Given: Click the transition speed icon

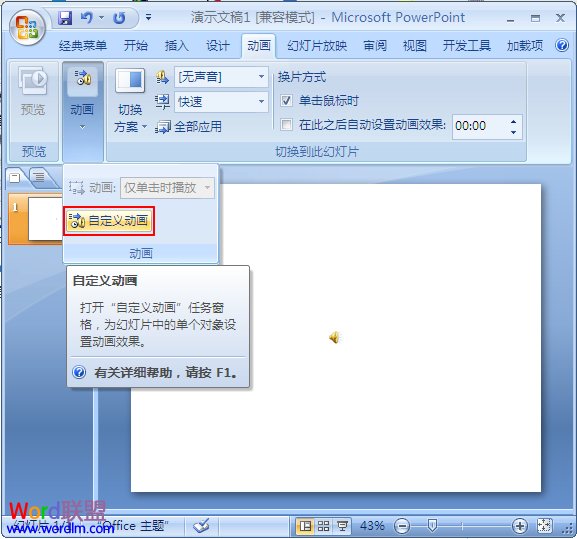Looking at the screenshot, I should pyautogui.click(x=162, y=102).
